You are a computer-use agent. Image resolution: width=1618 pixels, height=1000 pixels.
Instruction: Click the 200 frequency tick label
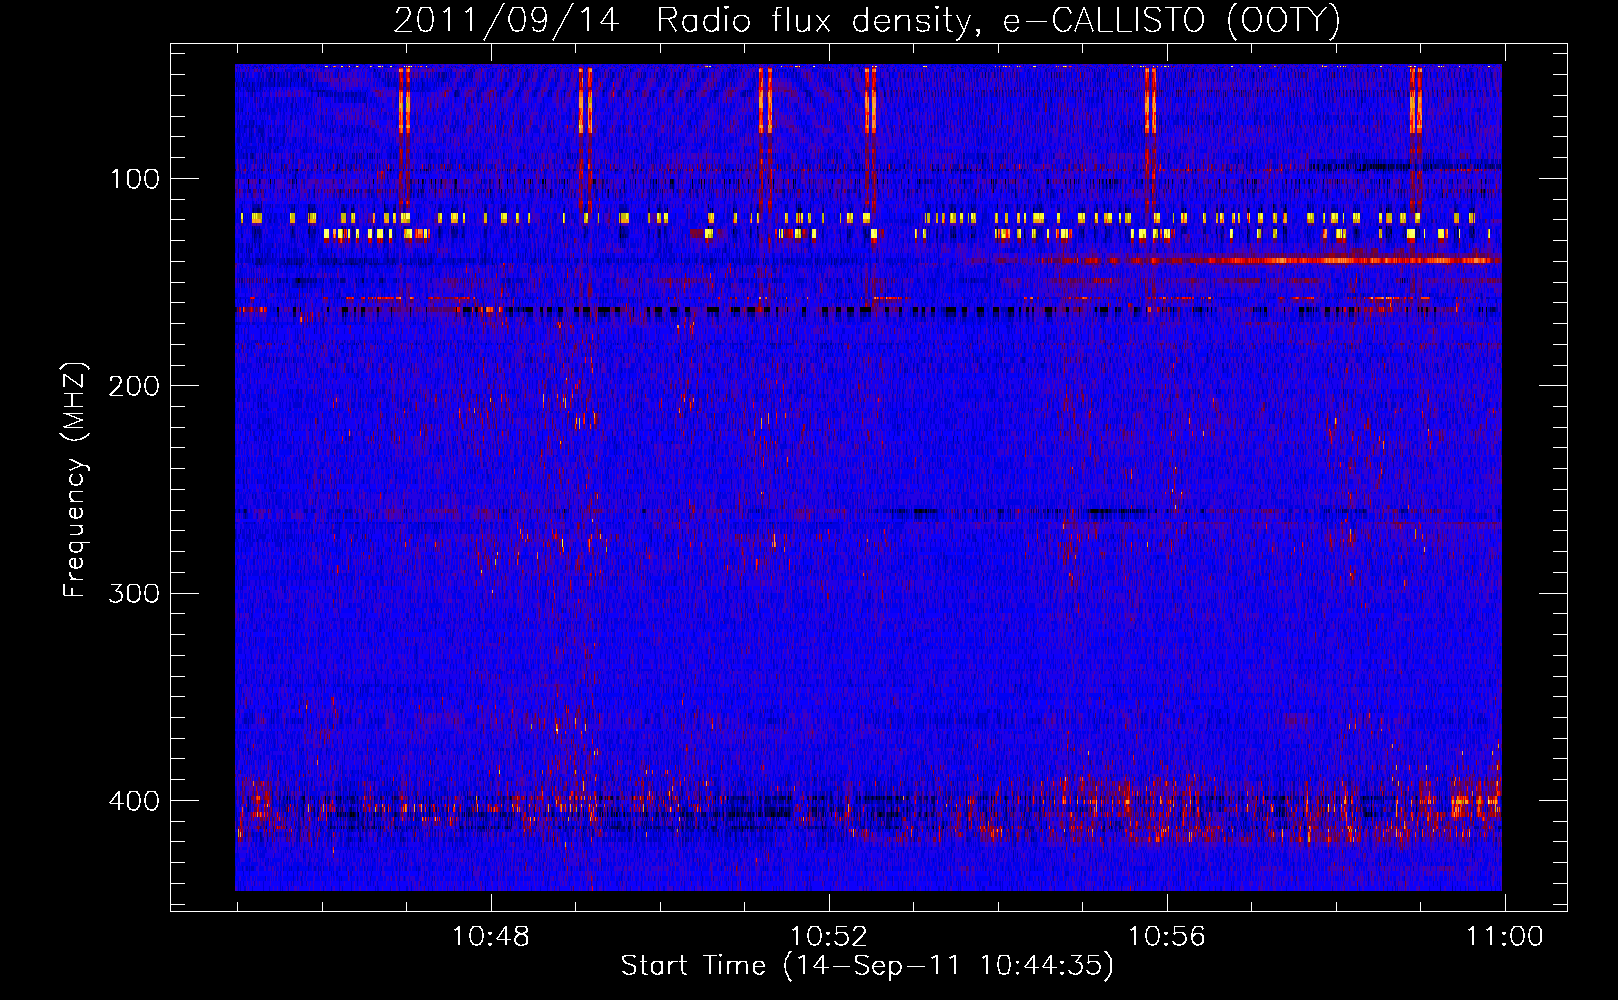(x=134, y=386)
